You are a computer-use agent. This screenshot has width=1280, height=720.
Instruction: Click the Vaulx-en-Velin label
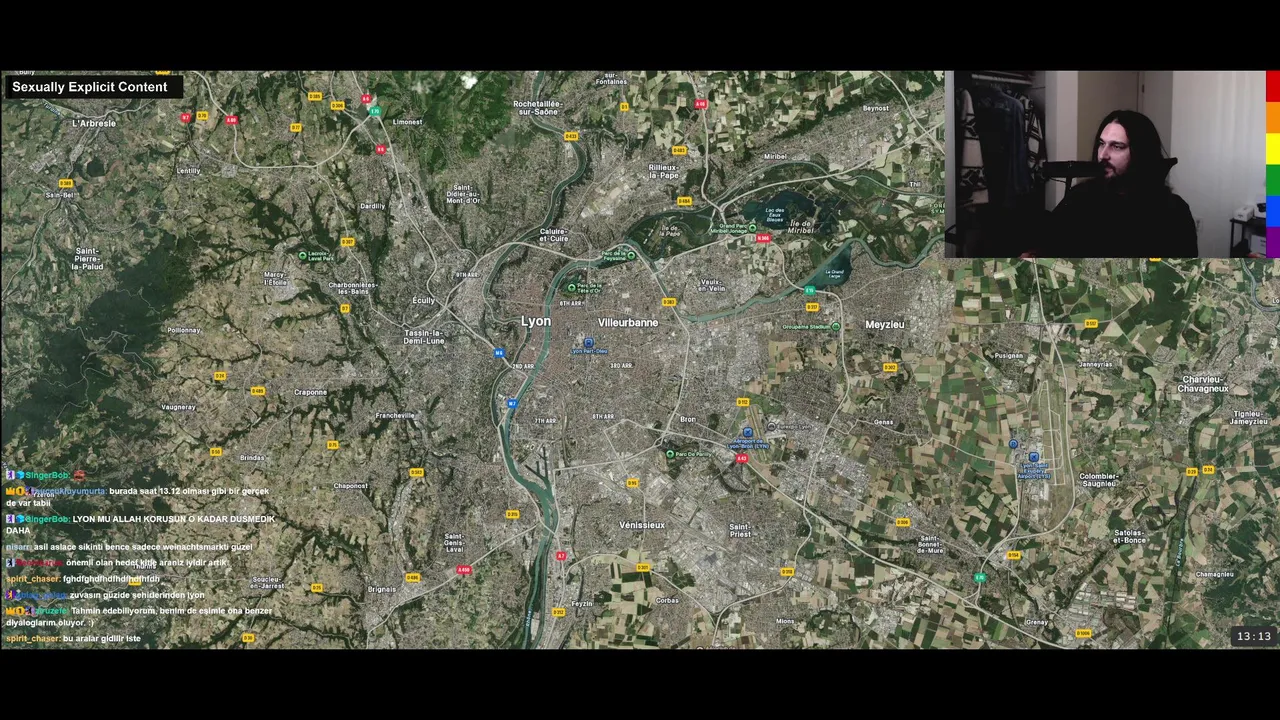coord(712,285)
